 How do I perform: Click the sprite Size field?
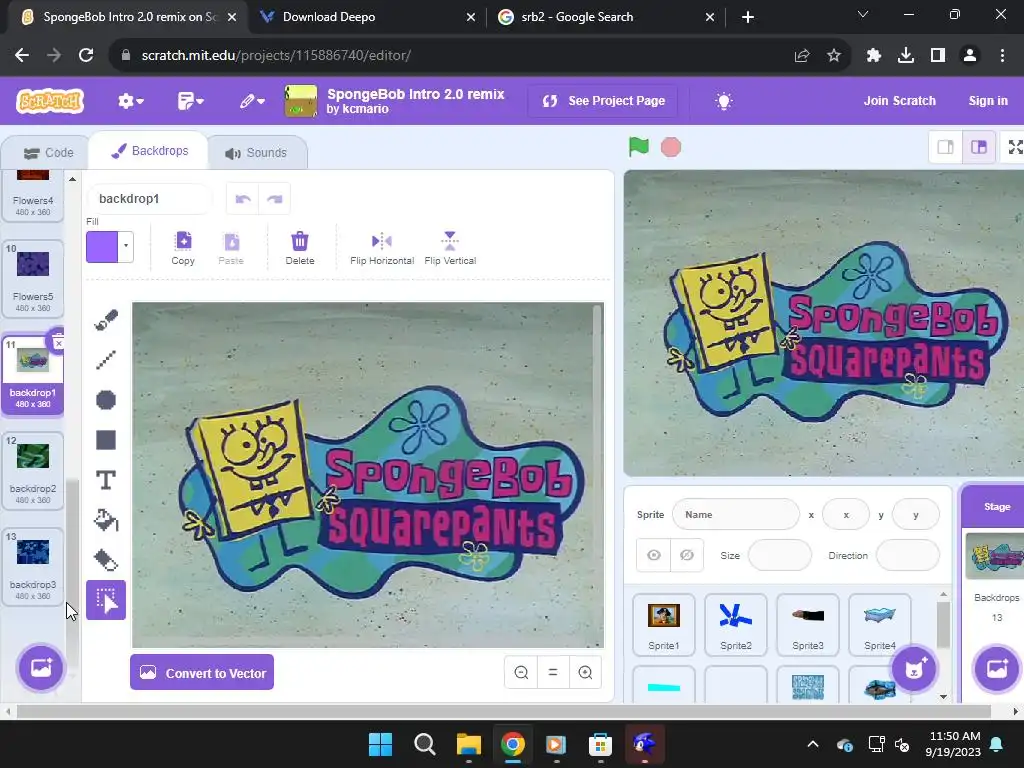click(x=779, y=555)
